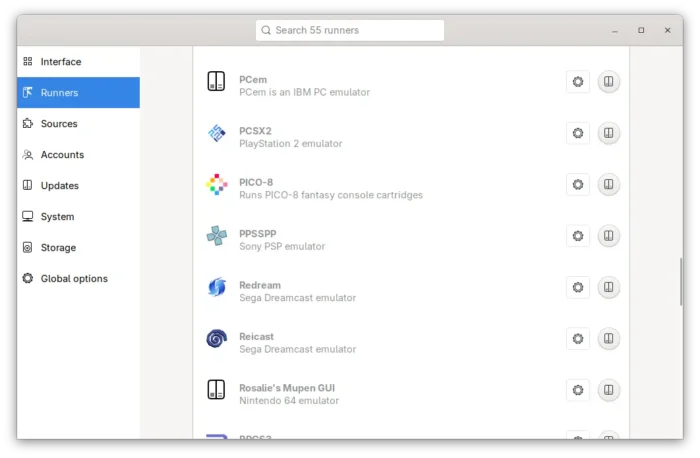
Task: Select the Redream runner name
Action: (x=260, y=285)
